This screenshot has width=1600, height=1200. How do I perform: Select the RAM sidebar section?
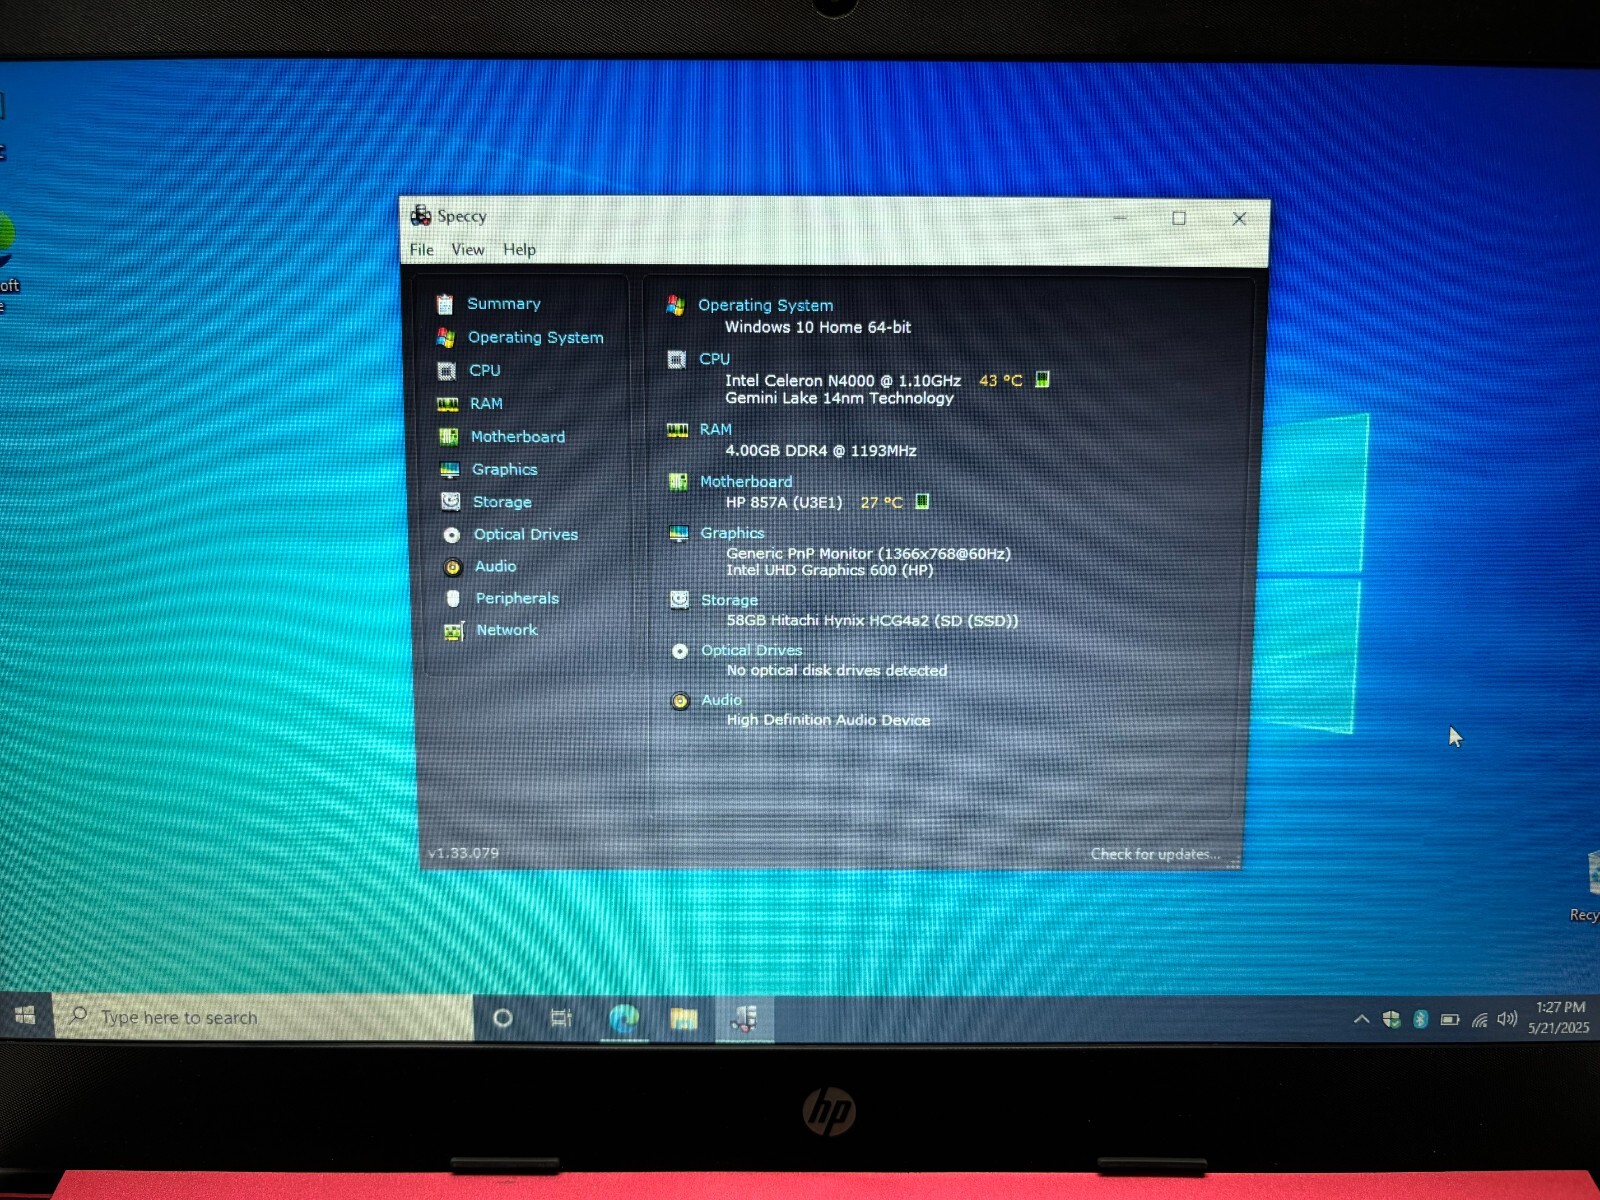point(486,403)
